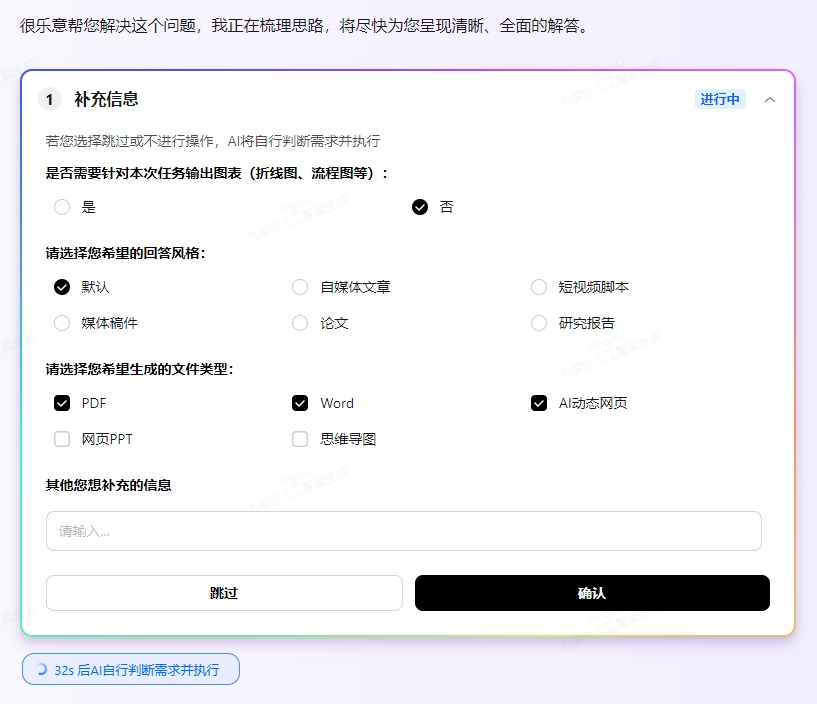Uncheck the AI动态网页 file type checkbox

[x=539, y=403]
